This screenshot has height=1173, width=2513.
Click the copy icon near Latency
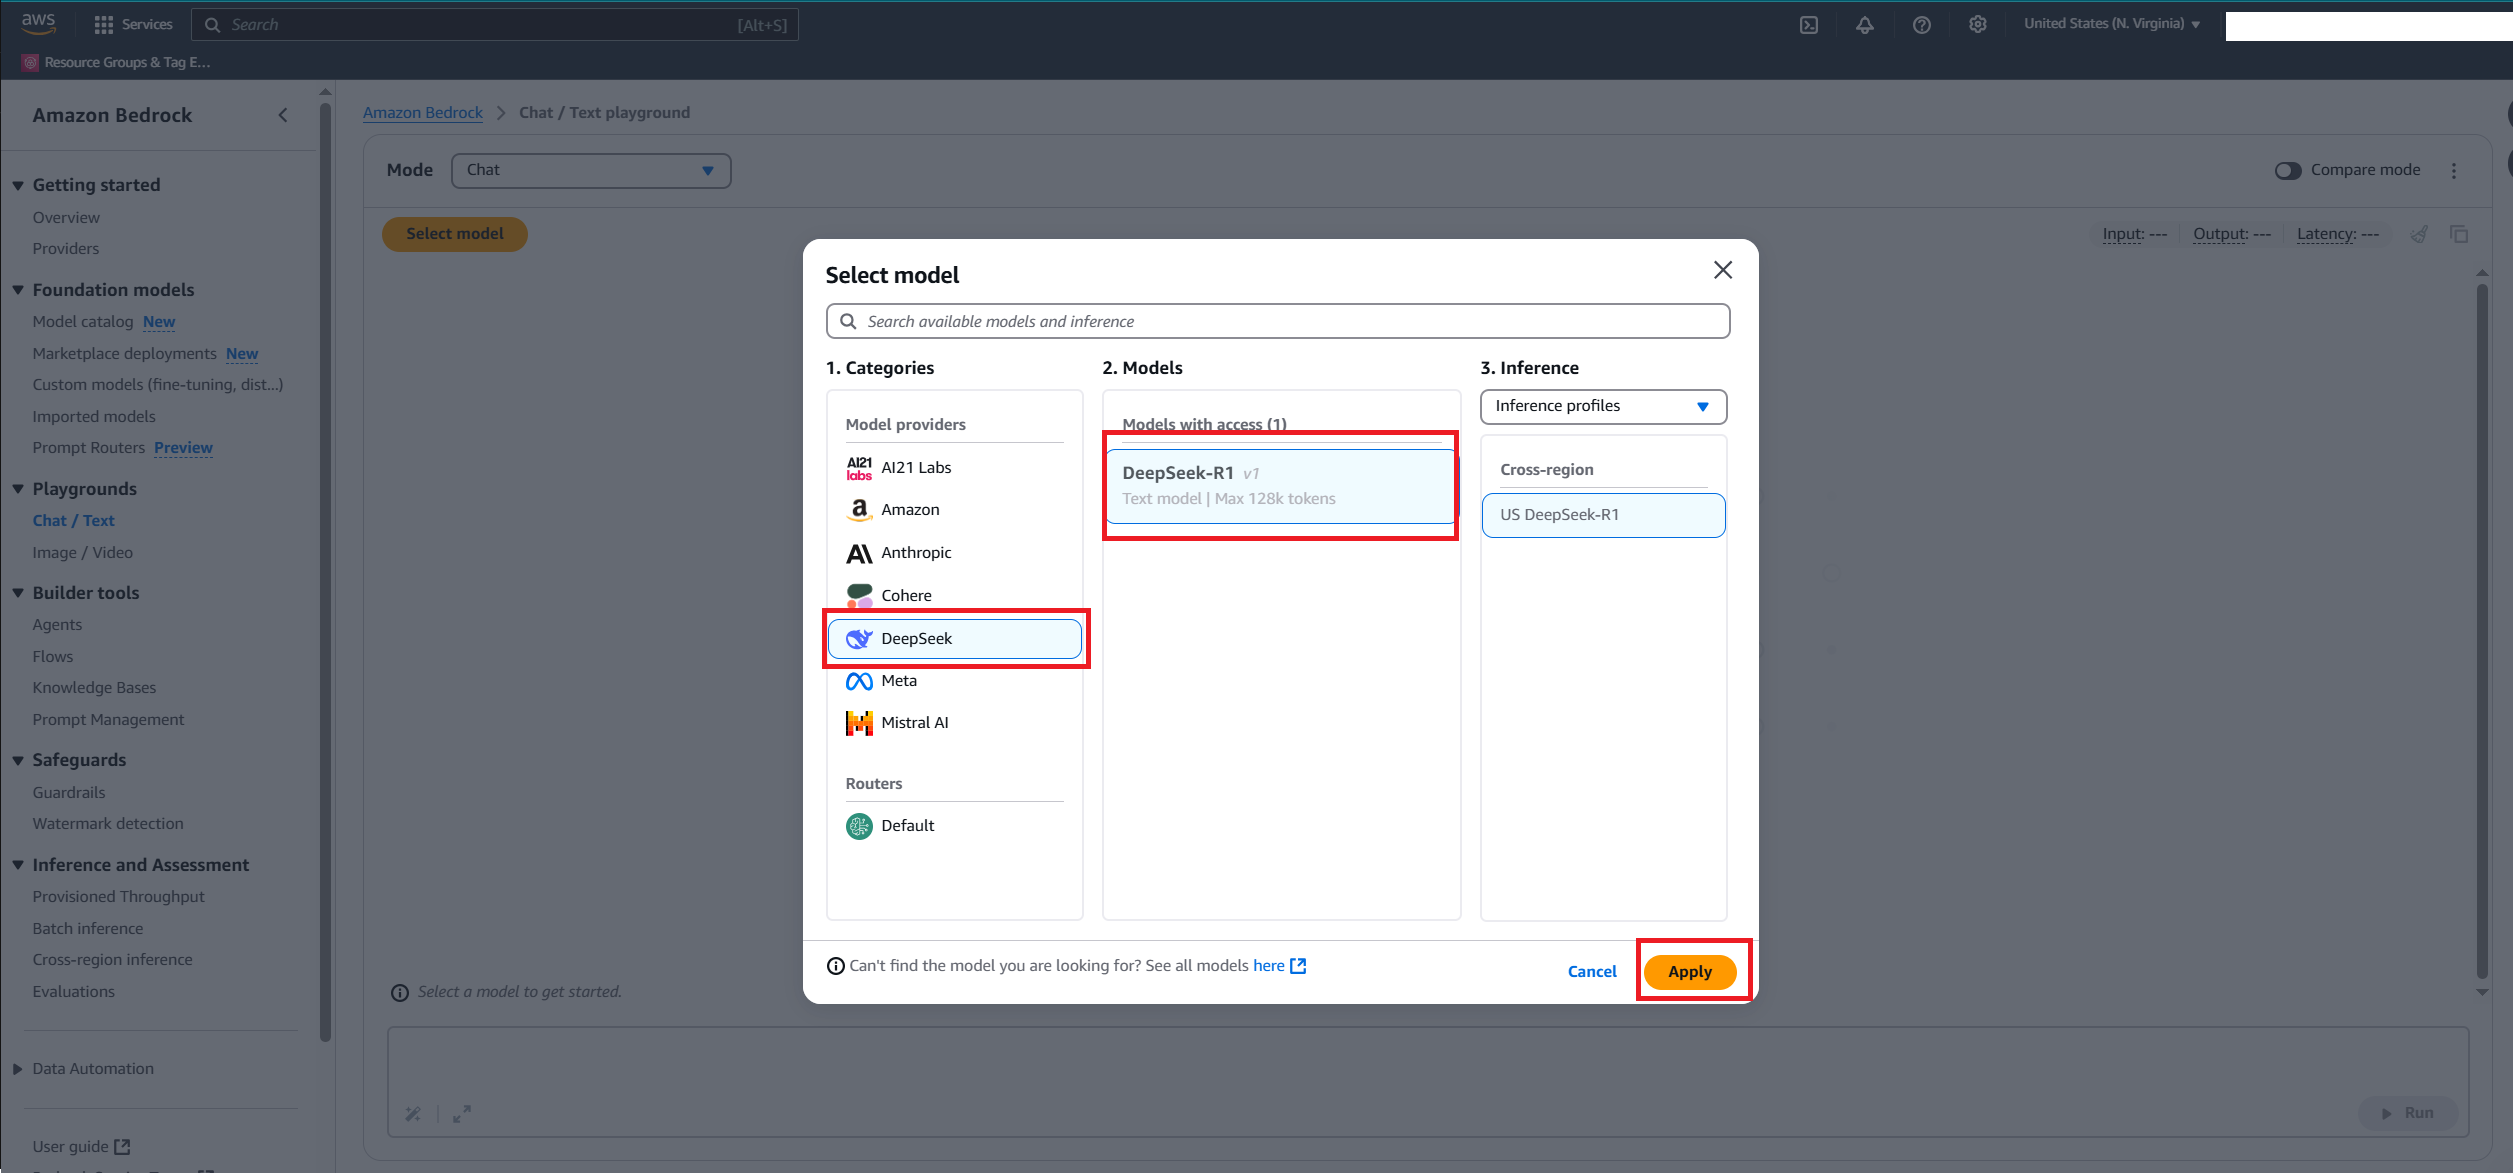coord(2459,234)
